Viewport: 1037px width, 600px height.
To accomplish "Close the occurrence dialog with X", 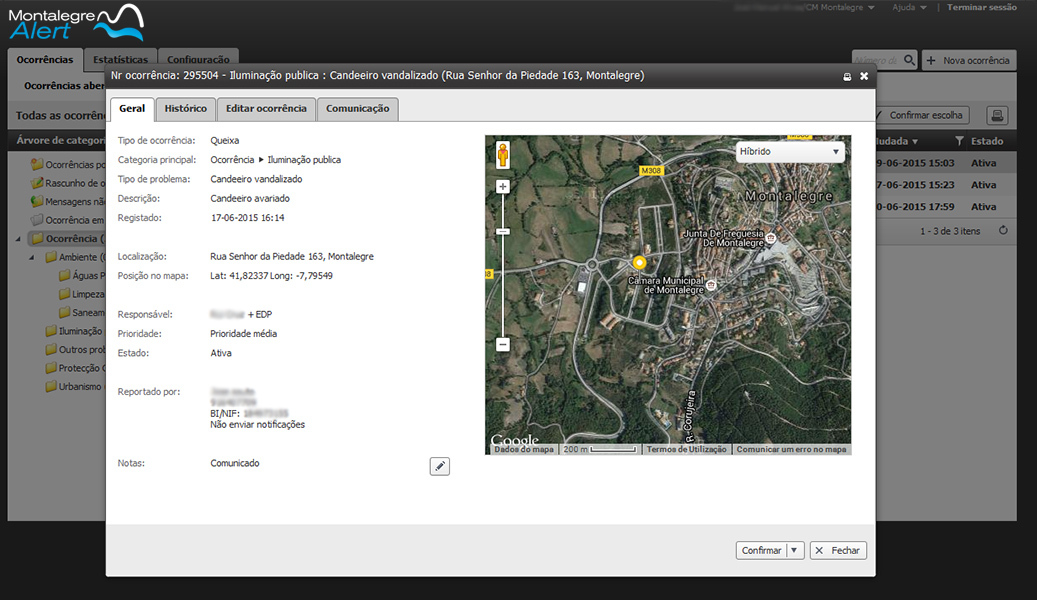I will pos(864,76).
